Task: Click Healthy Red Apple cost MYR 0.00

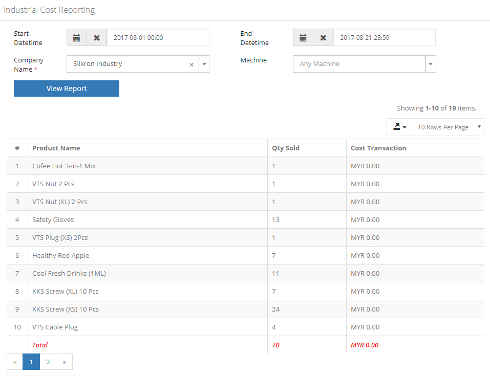Action: point(365,256)
